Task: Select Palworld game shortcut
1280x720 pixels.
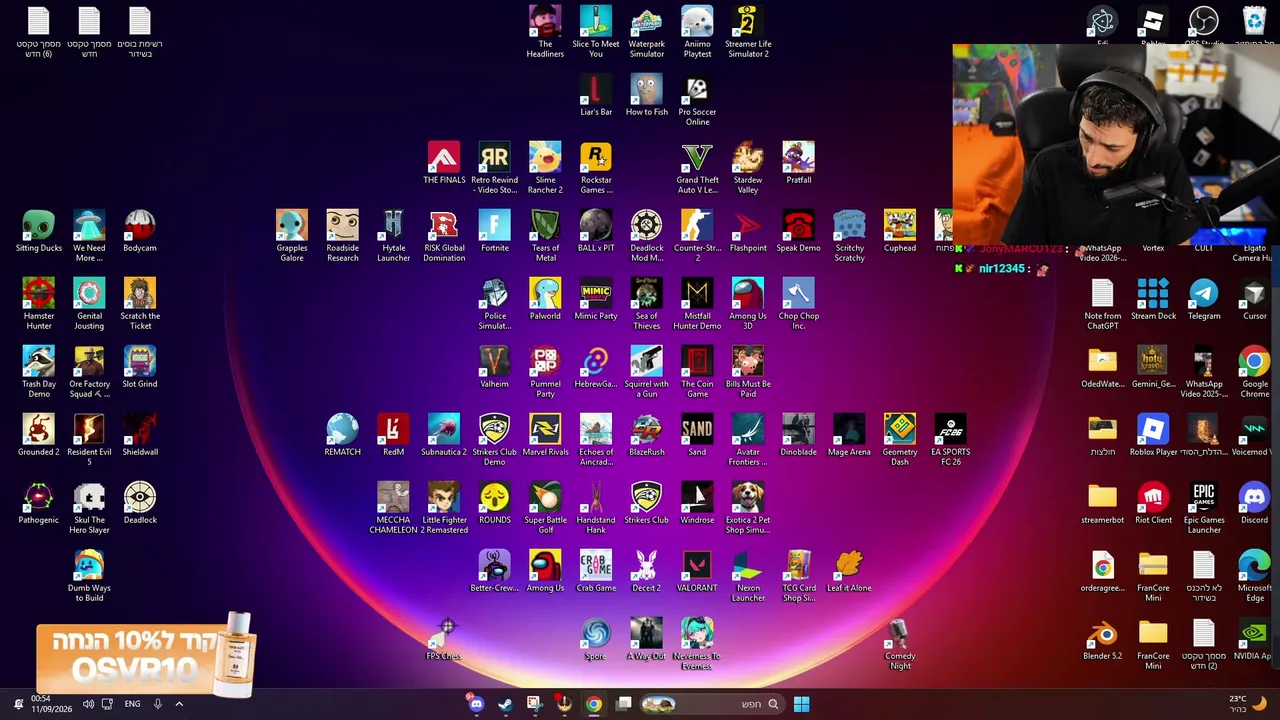Action: (545, 299)
